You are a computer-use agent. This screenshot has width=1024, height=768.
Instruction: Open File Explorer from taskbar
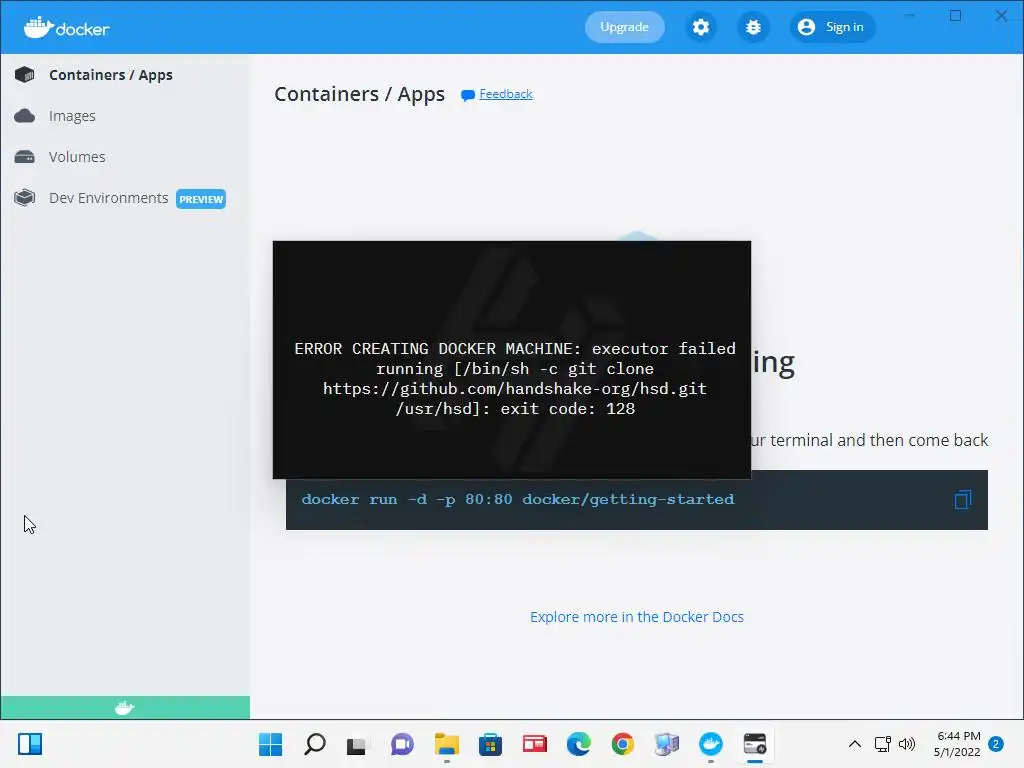click(447, 744)
